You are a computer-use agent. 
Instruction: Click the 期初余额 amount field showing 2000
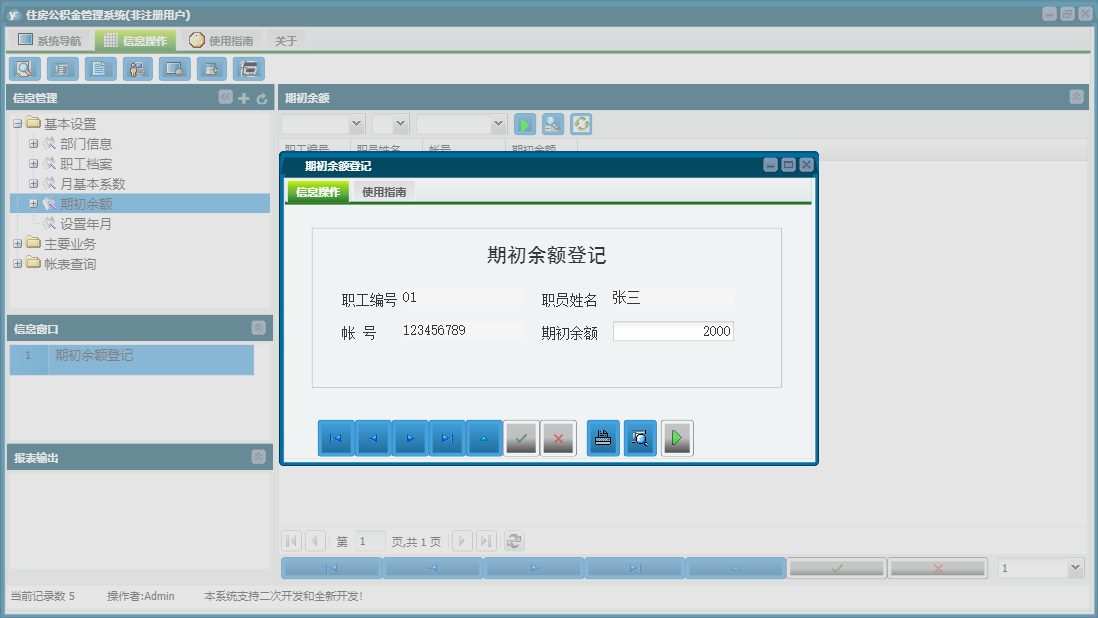pos(673,331)
